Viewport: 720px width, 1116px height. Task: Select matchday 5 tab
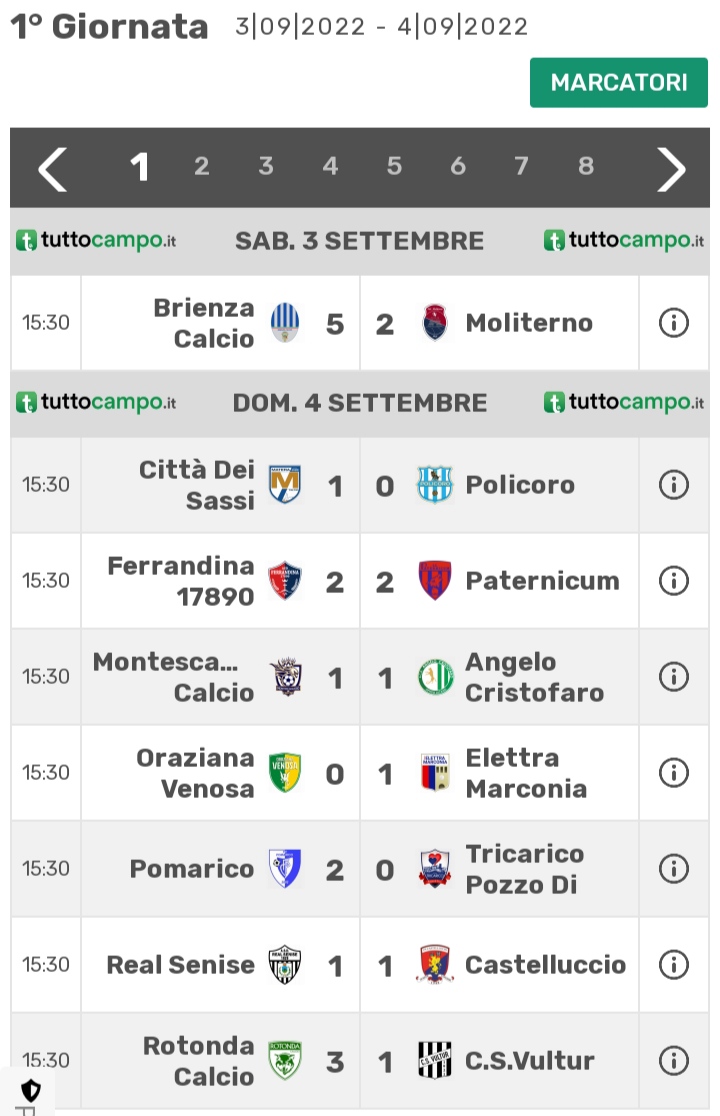click(394, 167)
